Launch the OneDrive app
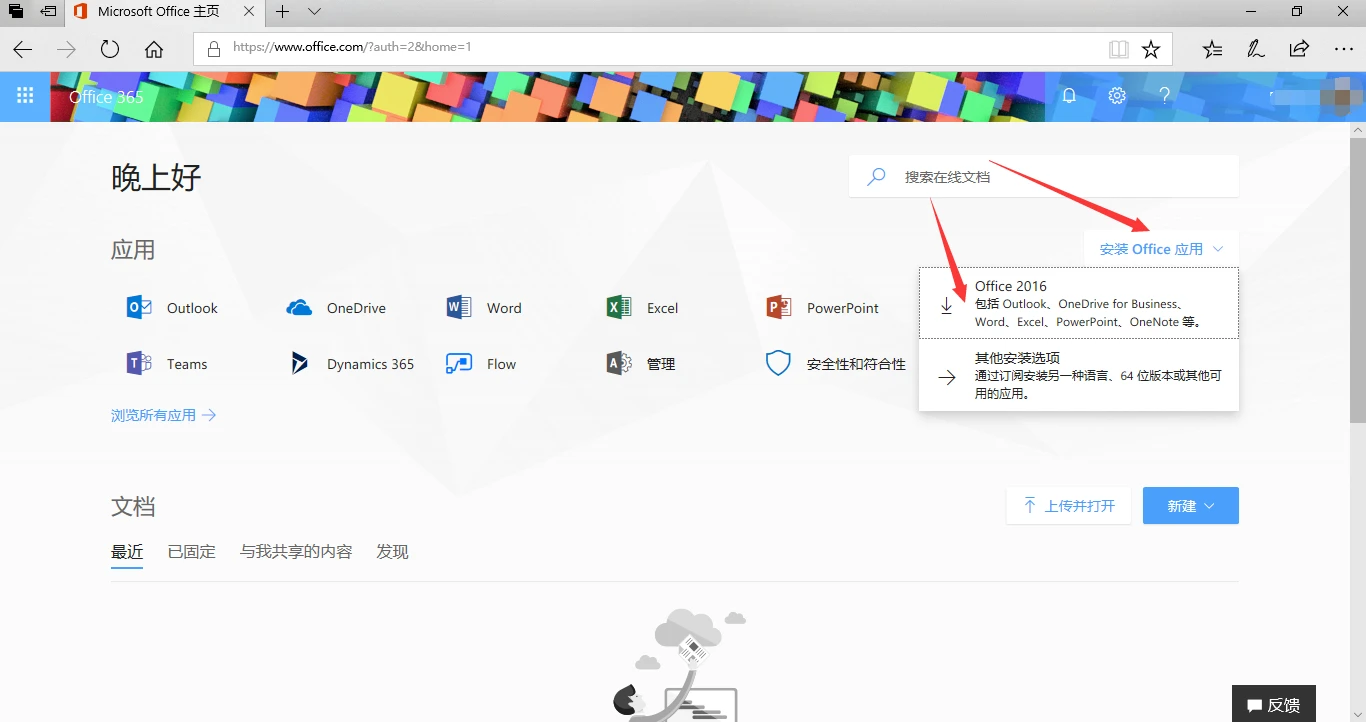The height and width of the screenshot is (722, 1366). 336,308
